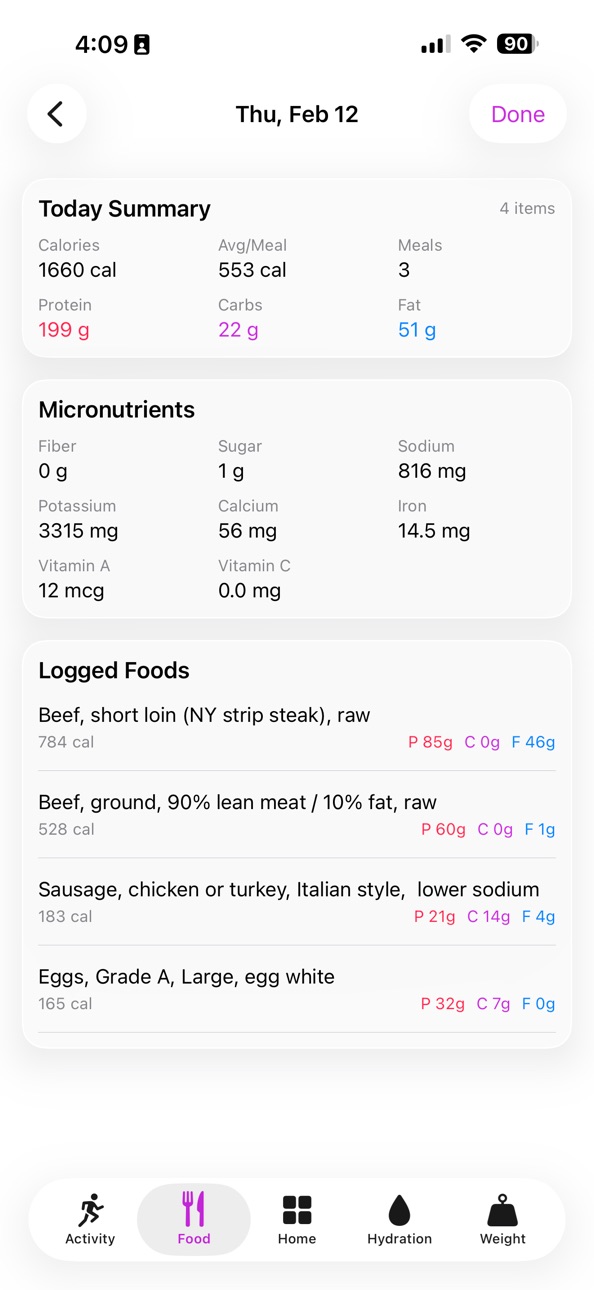The height and width of the screenshot is (1290, 594).
Task: Select the egg white food entry
Action: [297, 989]
